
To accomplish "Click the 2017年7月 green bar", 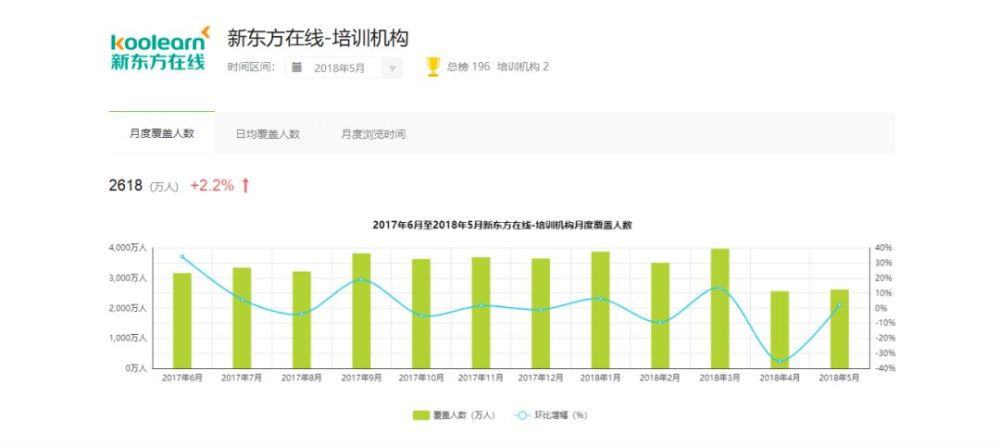I will click(242, 318).
